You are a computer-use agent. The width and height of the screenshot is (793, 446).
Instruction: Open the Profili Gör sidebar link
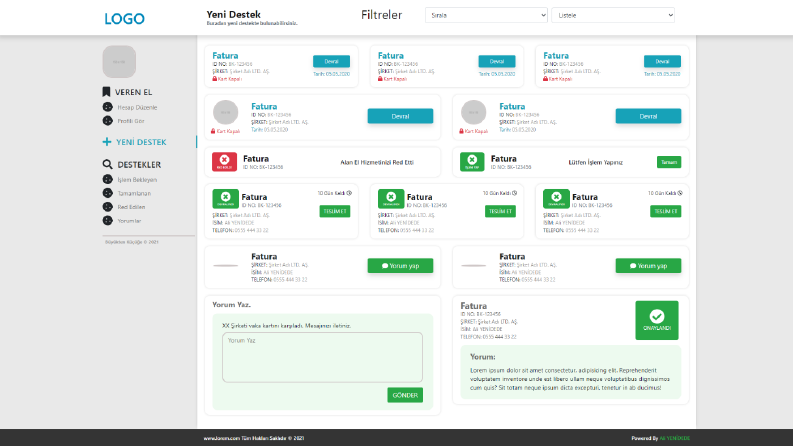point(131,121)
